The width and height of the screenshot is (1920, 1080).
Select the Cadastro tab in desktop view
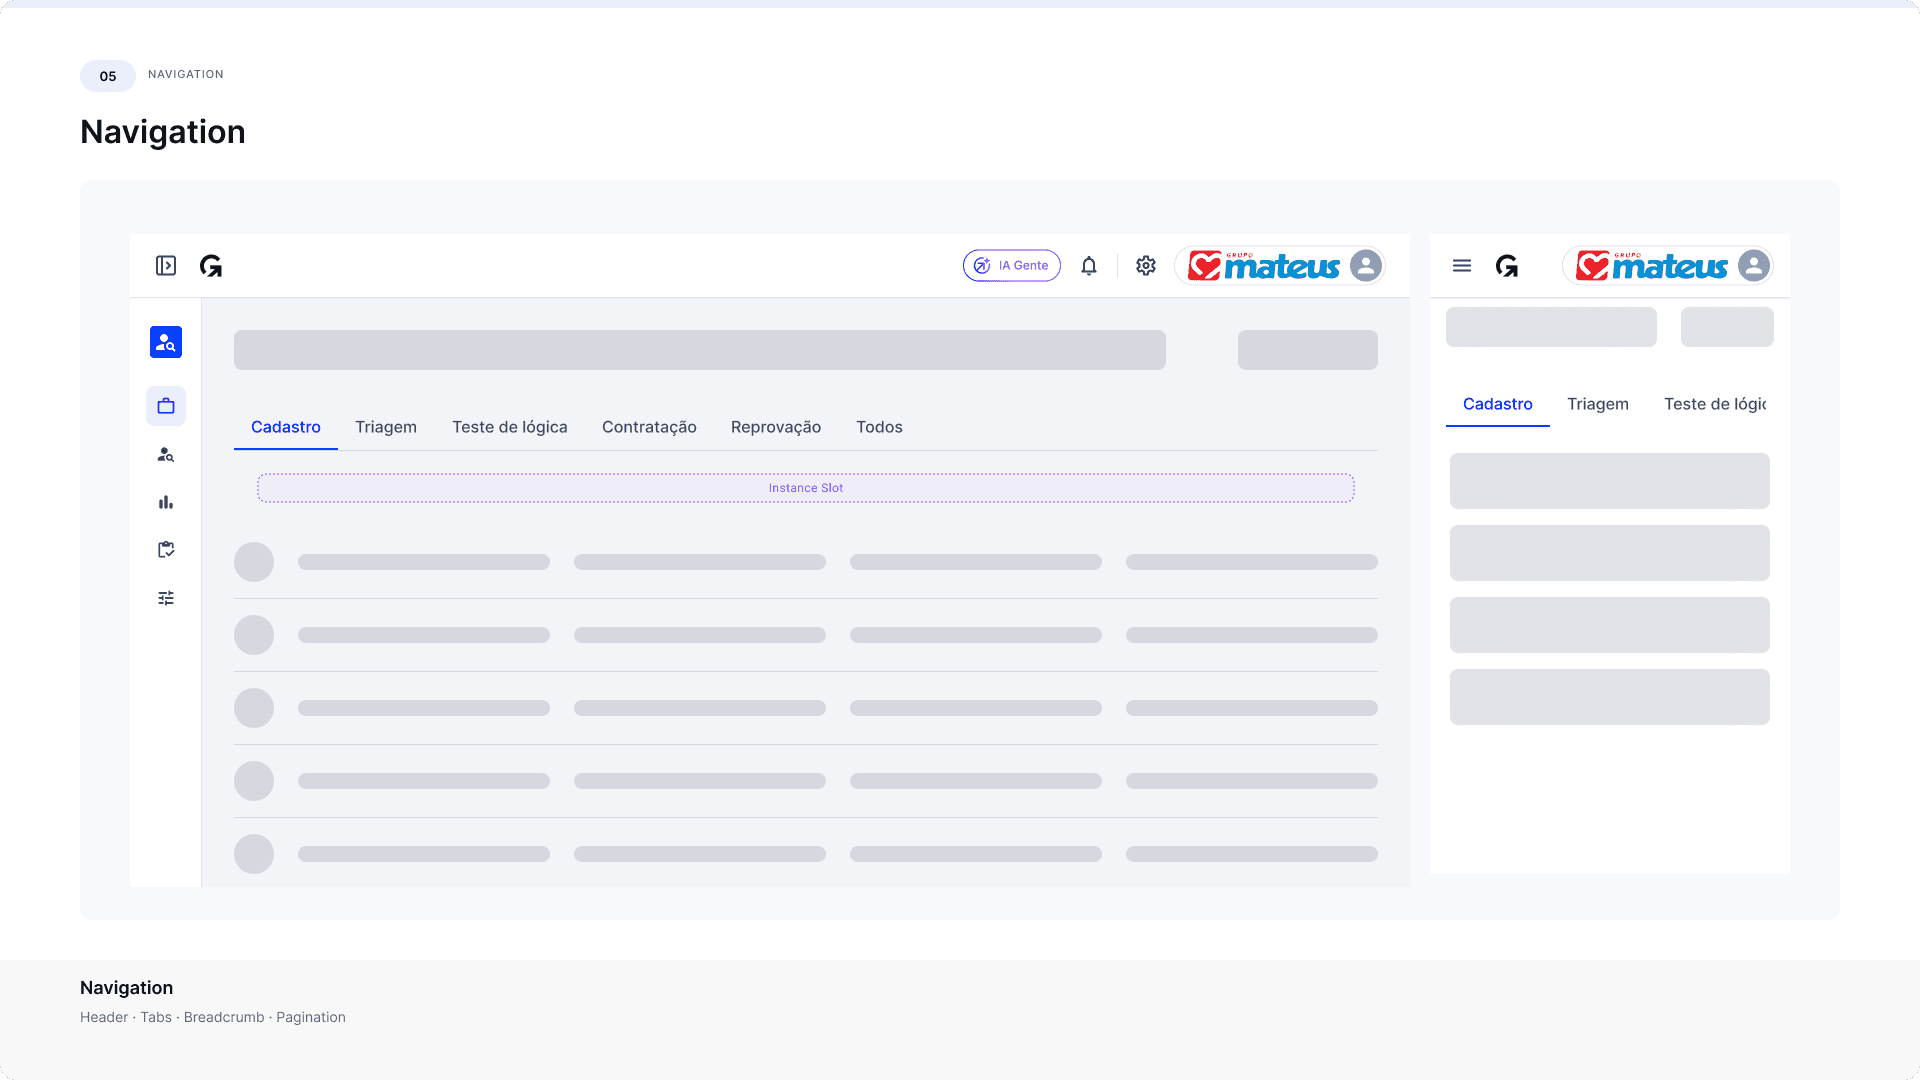(x=286, y=427)
